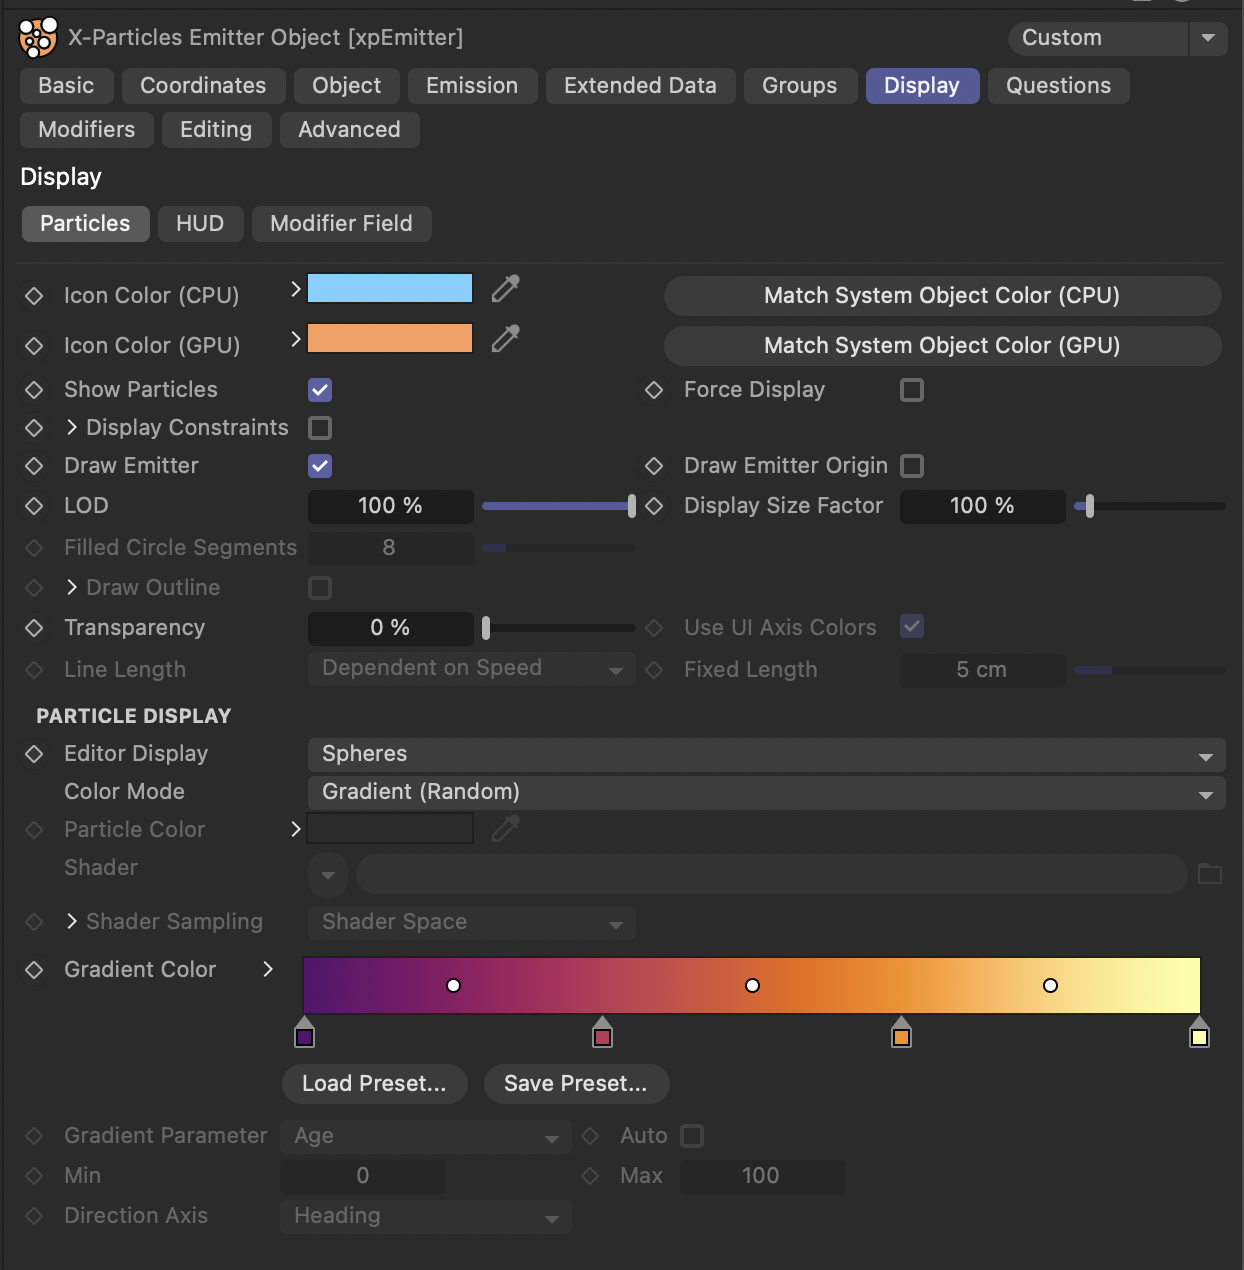1244x1270 pixels.
Task: Click keyframe diamond beside Display Size Factor
Action: 654,506
